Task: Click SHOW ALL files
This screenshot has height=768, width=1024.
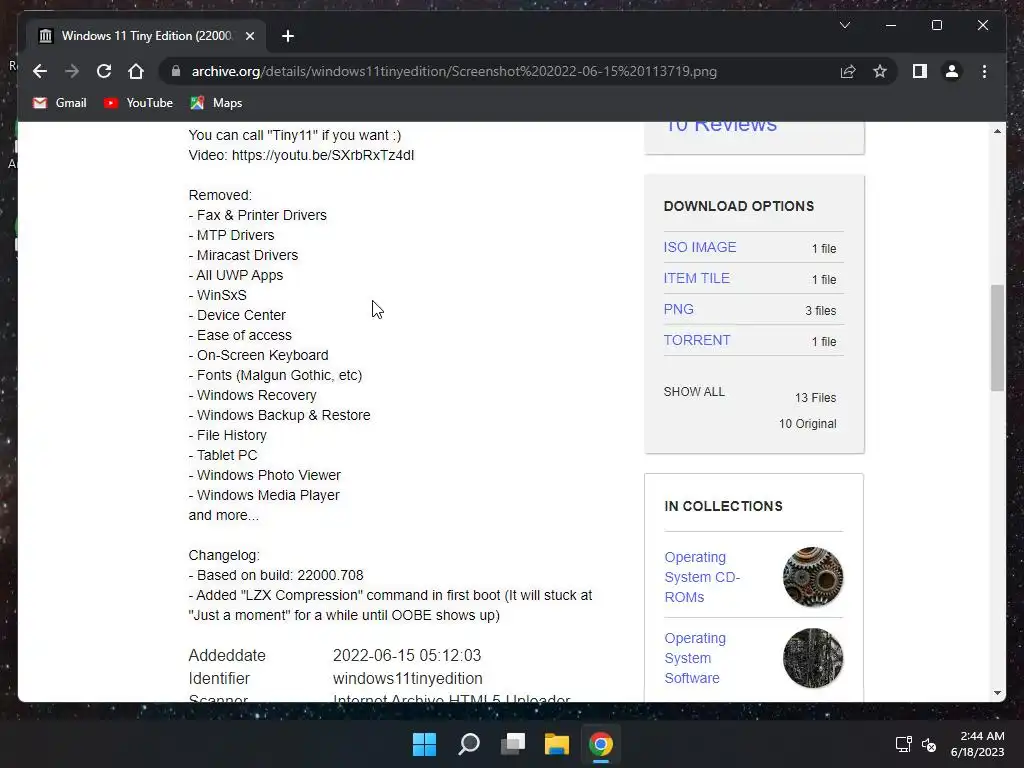Action: [694, 392]
